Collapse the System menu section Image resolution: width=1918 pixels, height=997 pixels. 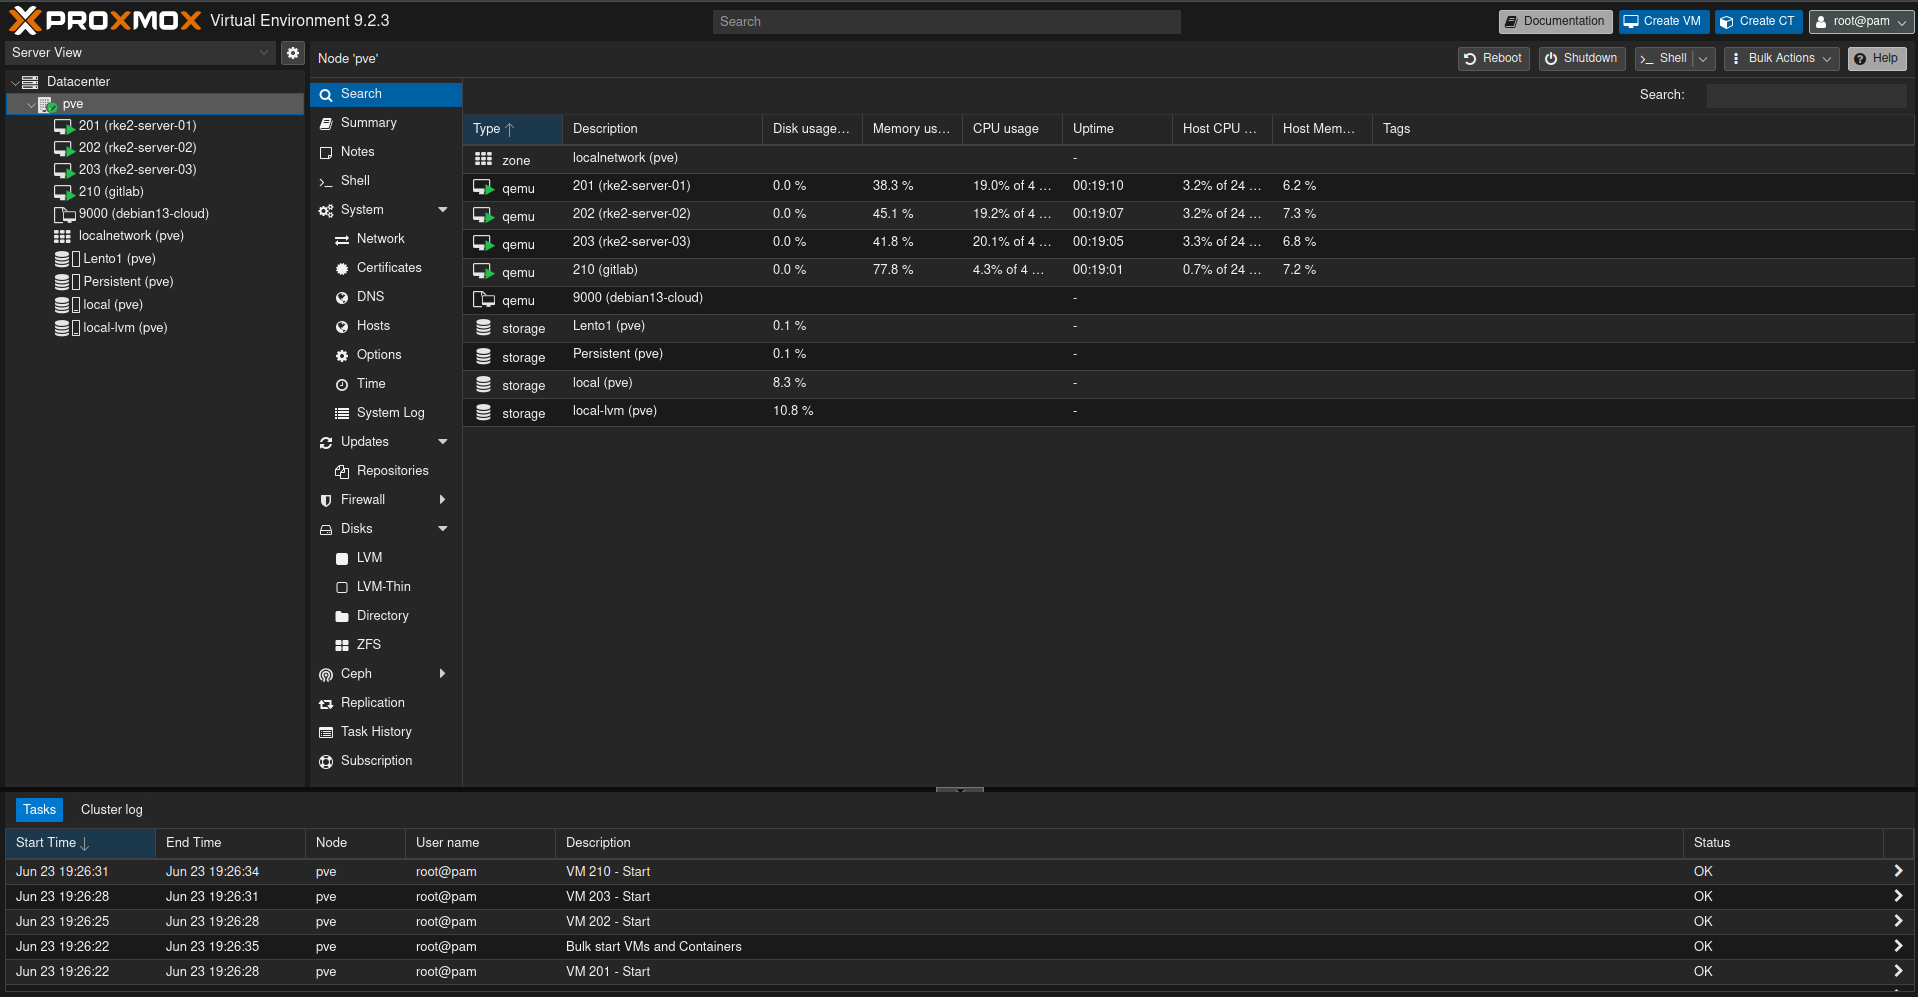pyautogui.click(x=443, y=210)
